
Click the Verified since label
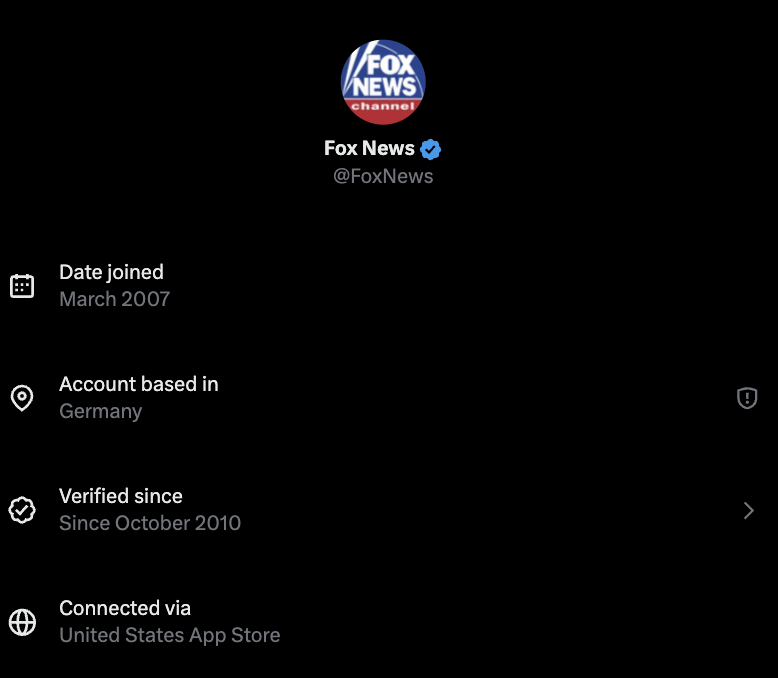tap(121, 496)
